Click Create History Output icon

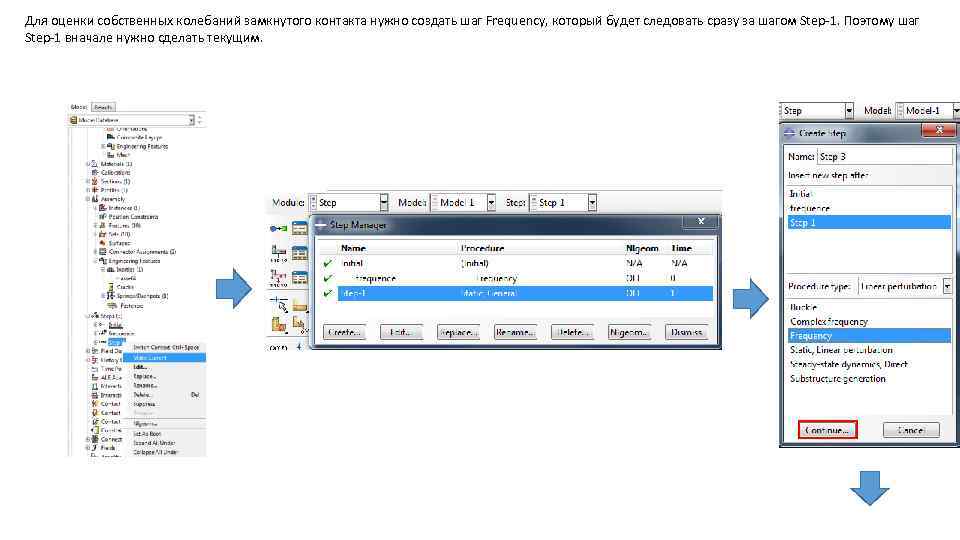point(279,278)
